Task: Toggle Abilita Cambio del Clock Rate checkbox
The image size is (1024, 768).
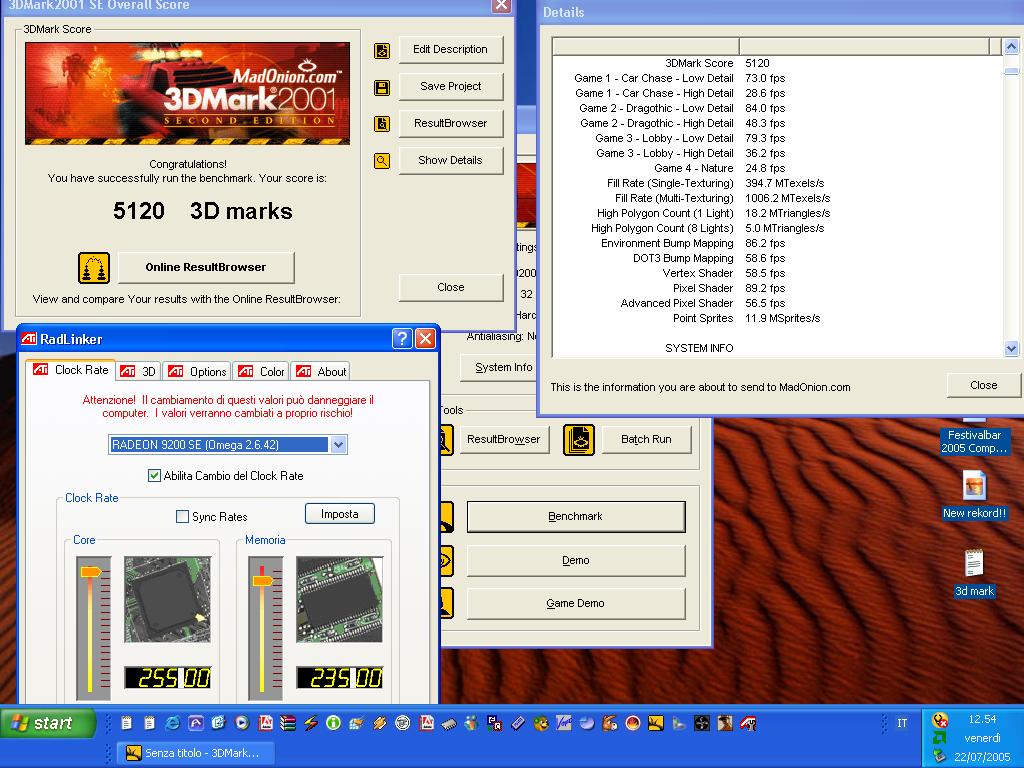Action: pyautogui.click(x=154, y=475)
